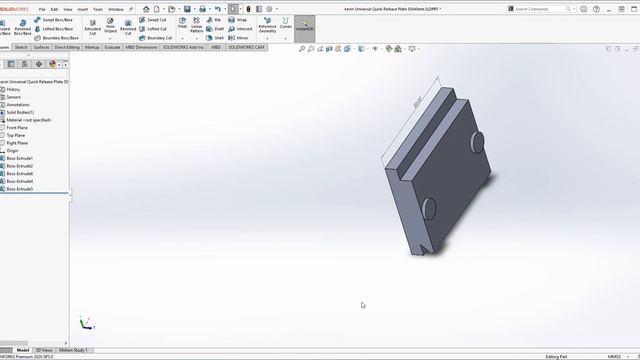
Task: Open View Orientation cube icon
Action: 347,49
